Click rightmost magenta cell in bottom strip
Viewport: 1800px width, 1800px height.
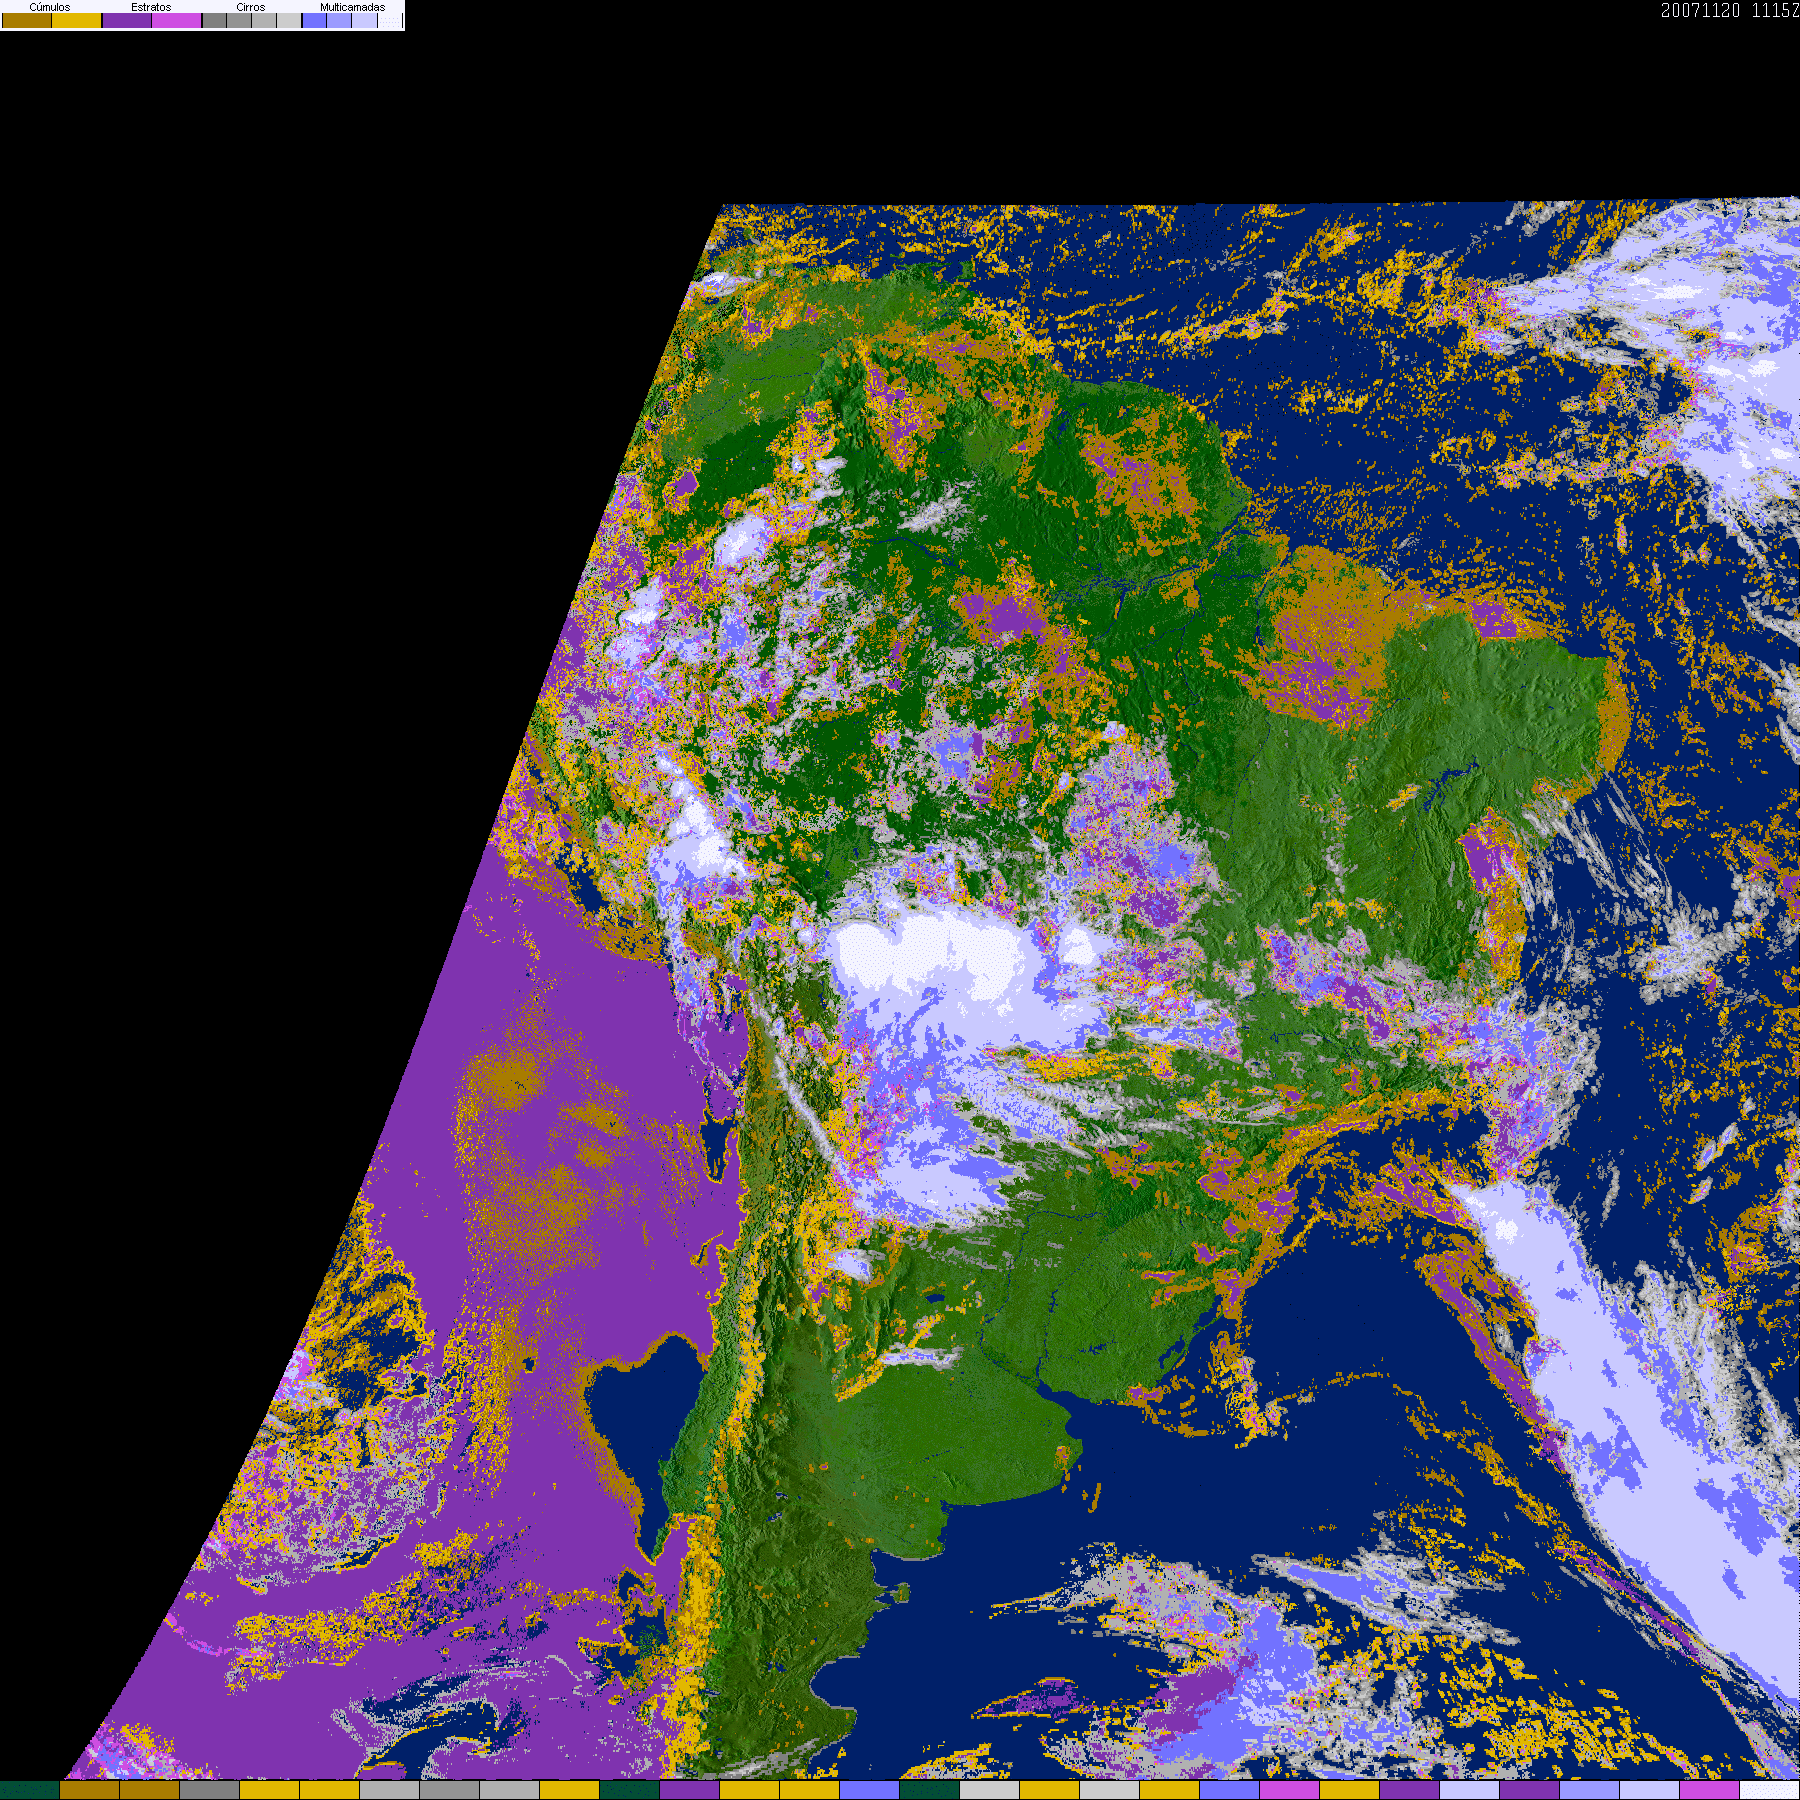point(1710,1790)
